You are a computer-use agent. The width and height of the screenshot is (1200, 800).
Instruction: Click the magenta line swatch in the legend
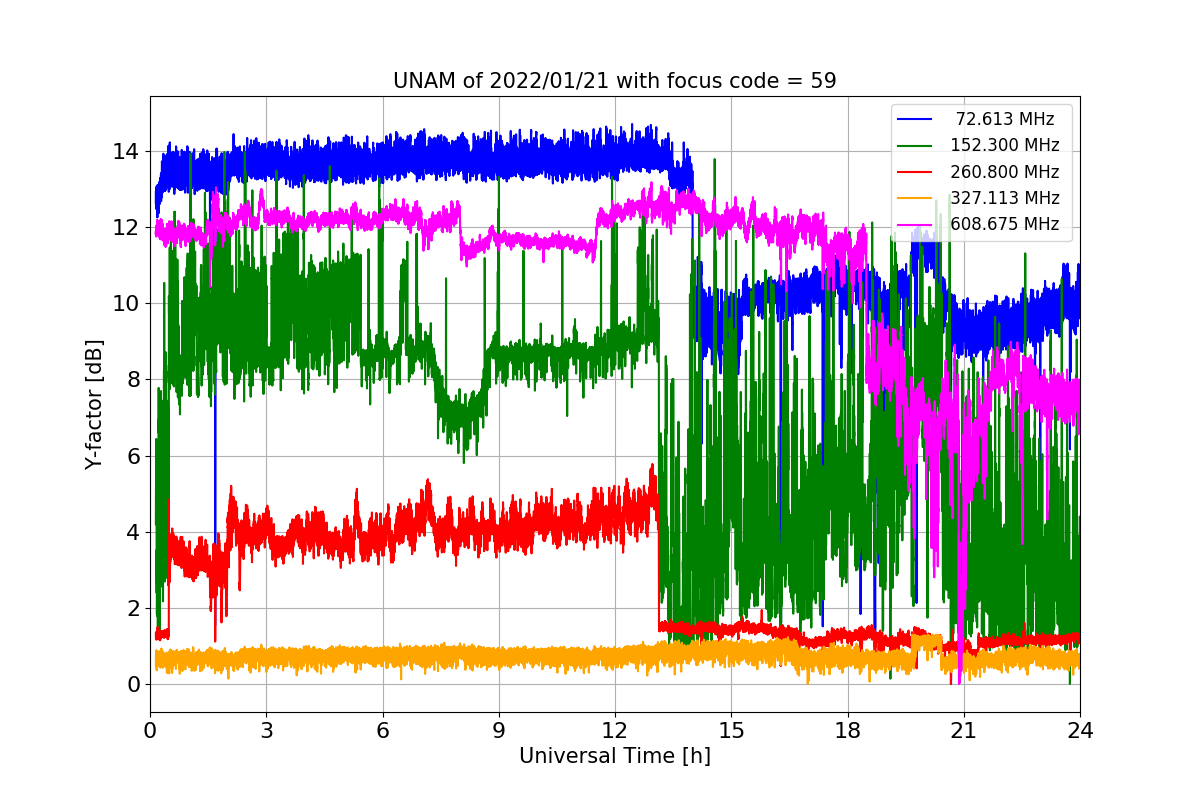tap(915, 224)
